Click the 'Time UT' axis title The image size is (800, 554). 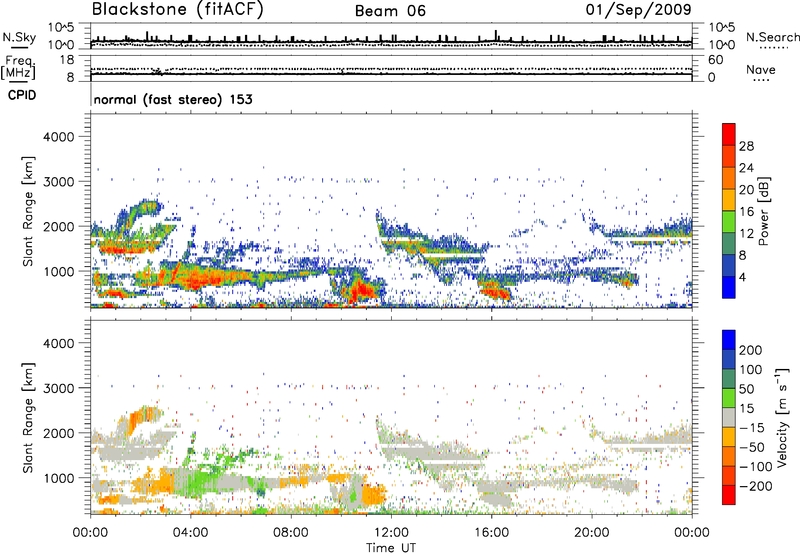pyautogui.click(x=391, y=548)
